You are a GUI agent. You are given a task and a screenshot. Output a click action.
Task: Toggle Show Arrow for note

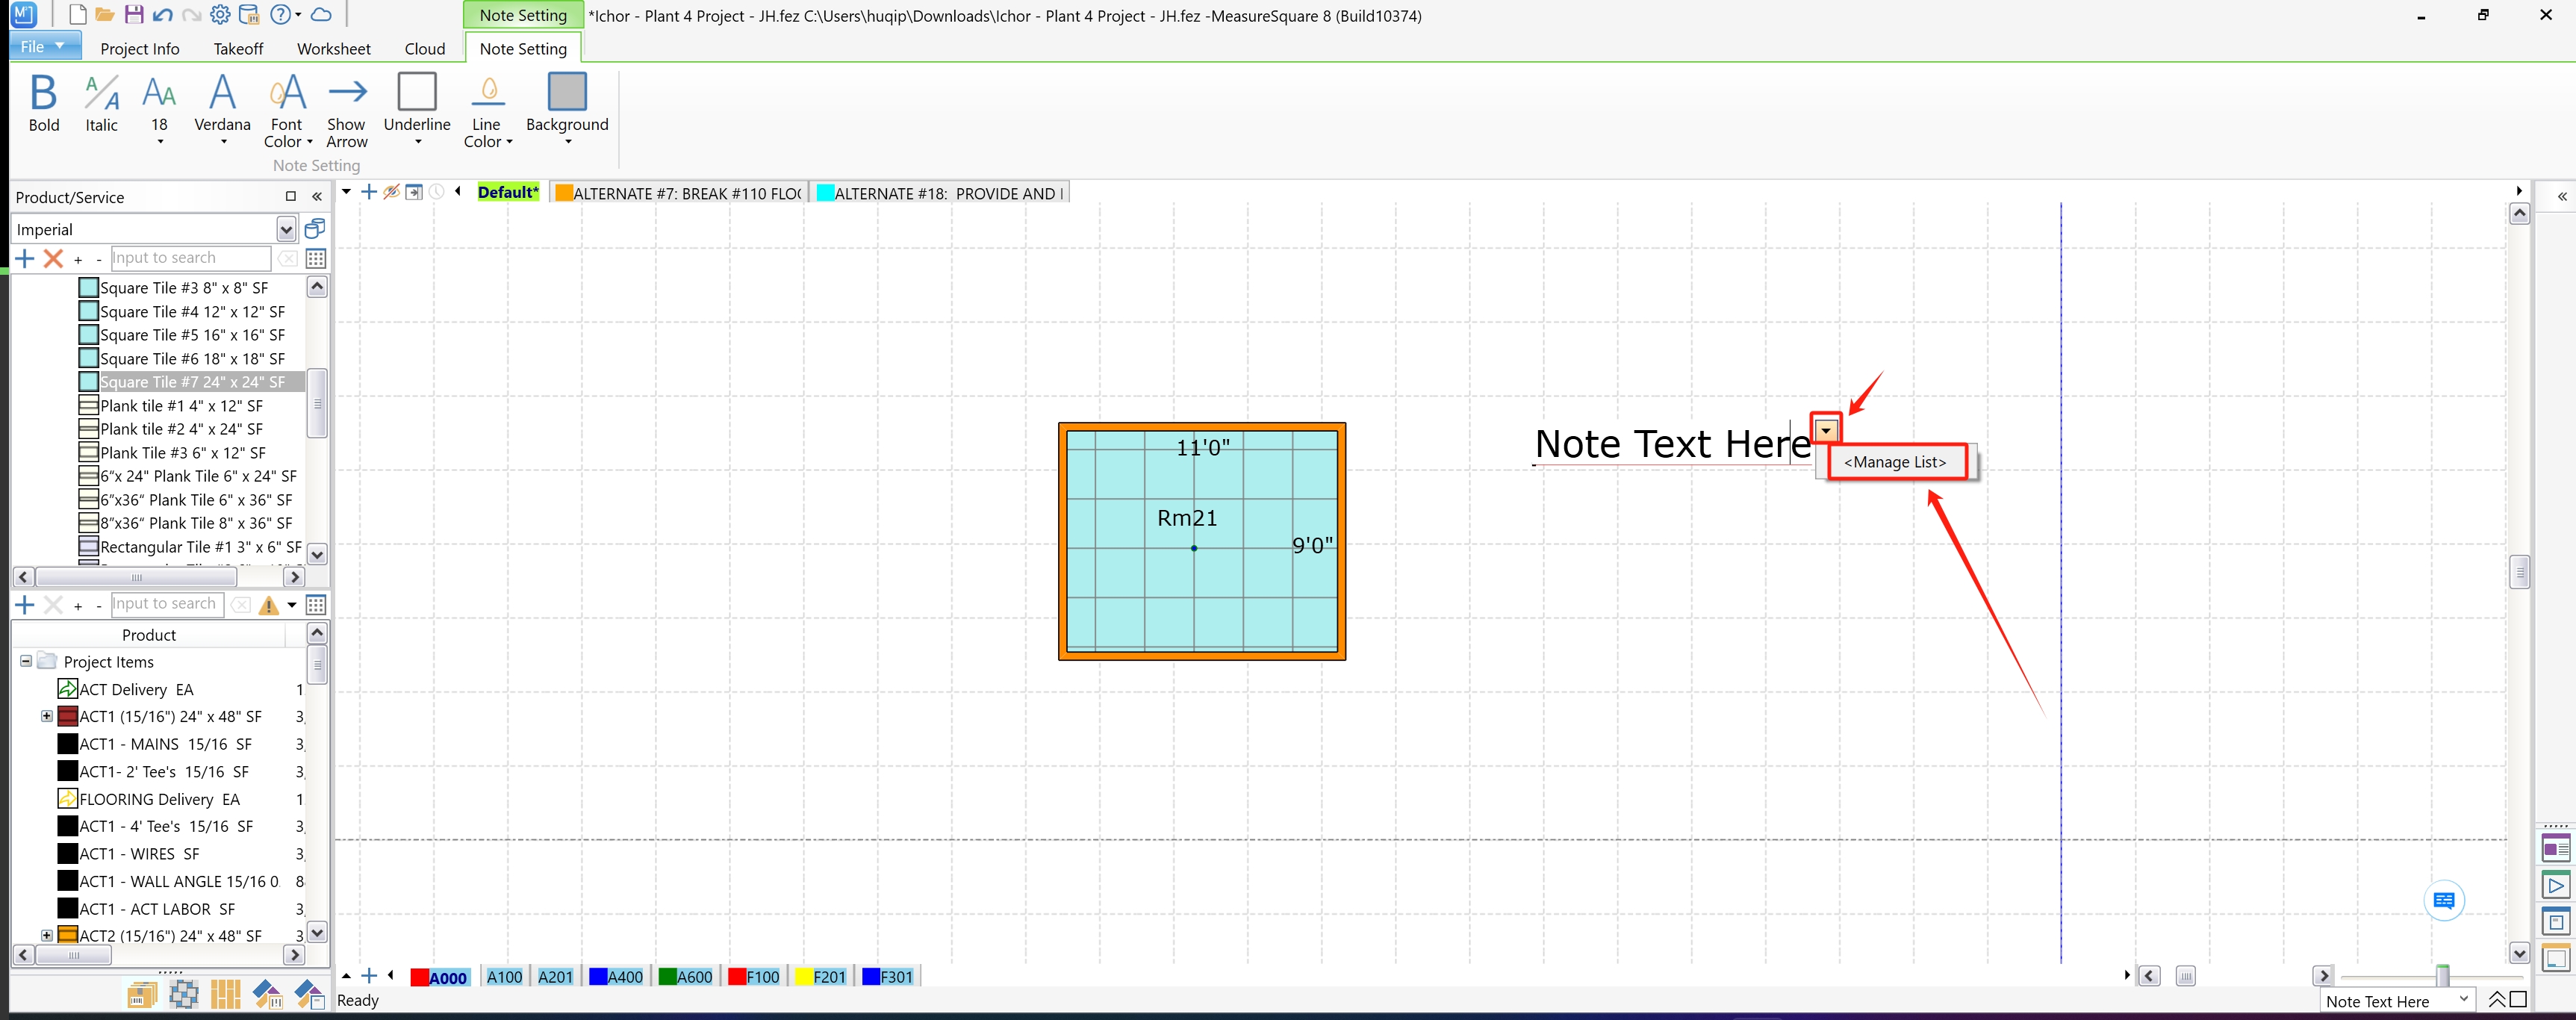346,109
